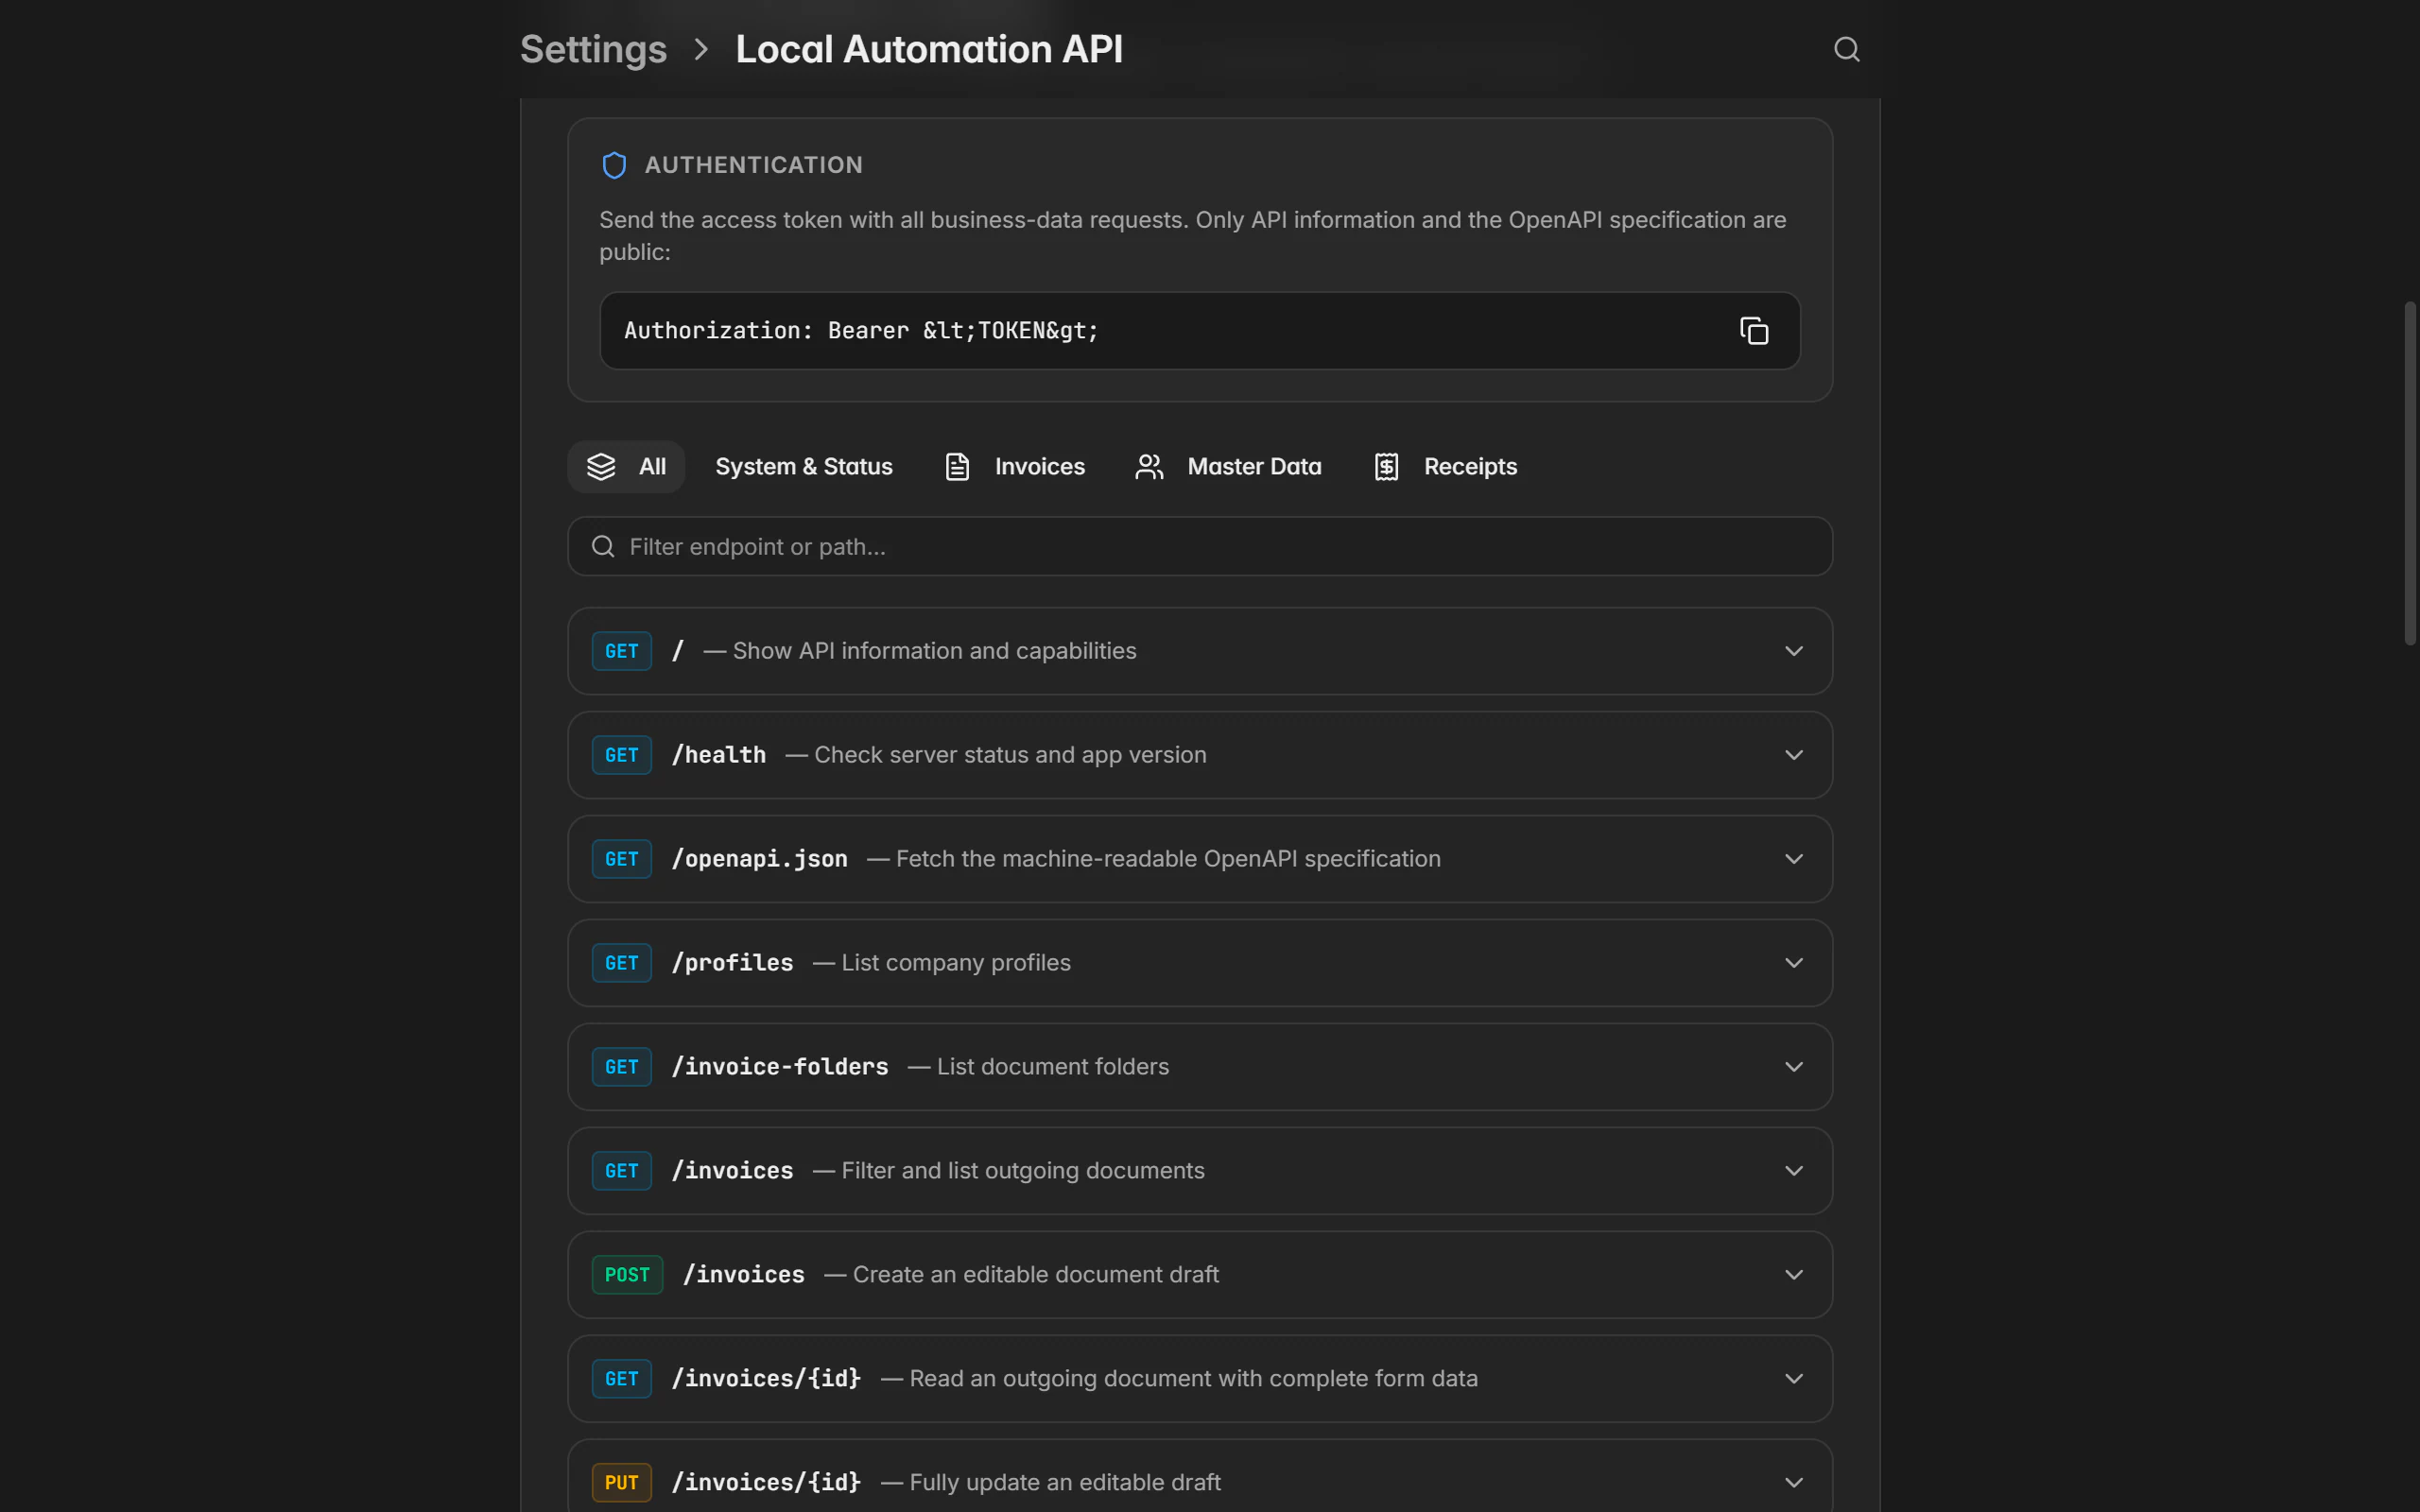Screen dimensions: 2420x1512
Task: Copy the Authorization Bearer token header
Action: point(1754,330)
